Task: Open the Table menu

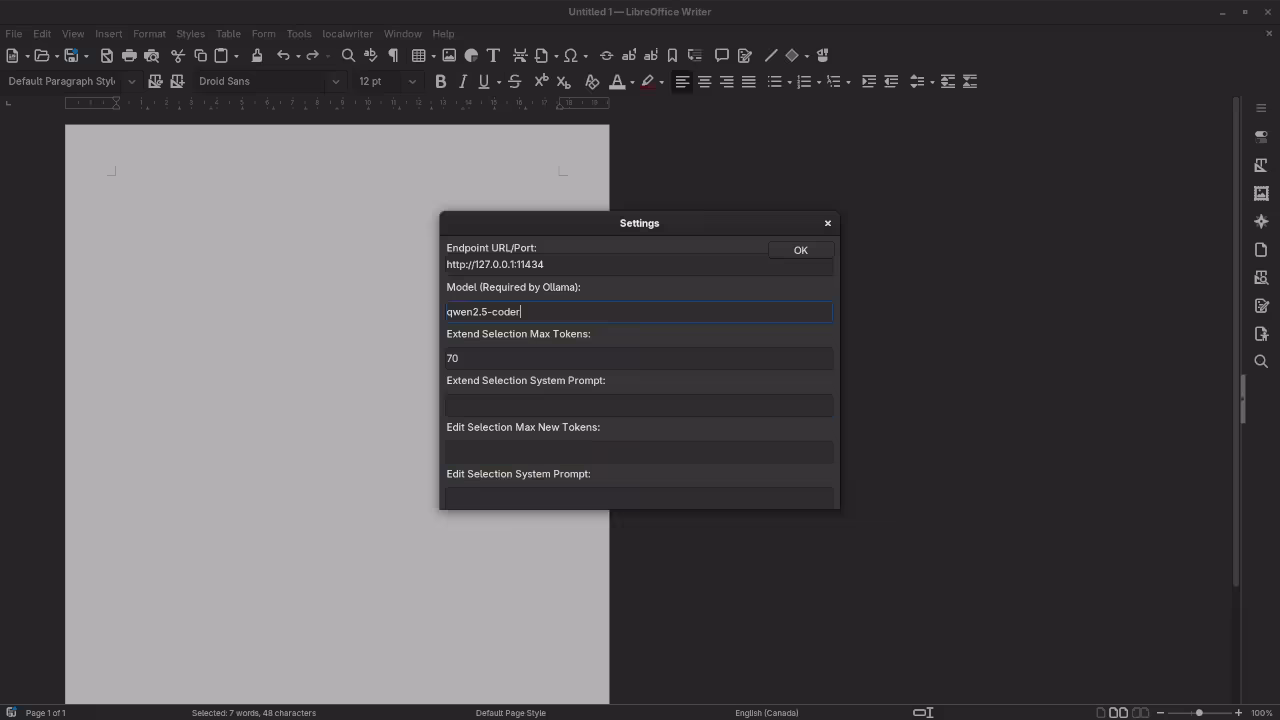Action: click(228, 33)
